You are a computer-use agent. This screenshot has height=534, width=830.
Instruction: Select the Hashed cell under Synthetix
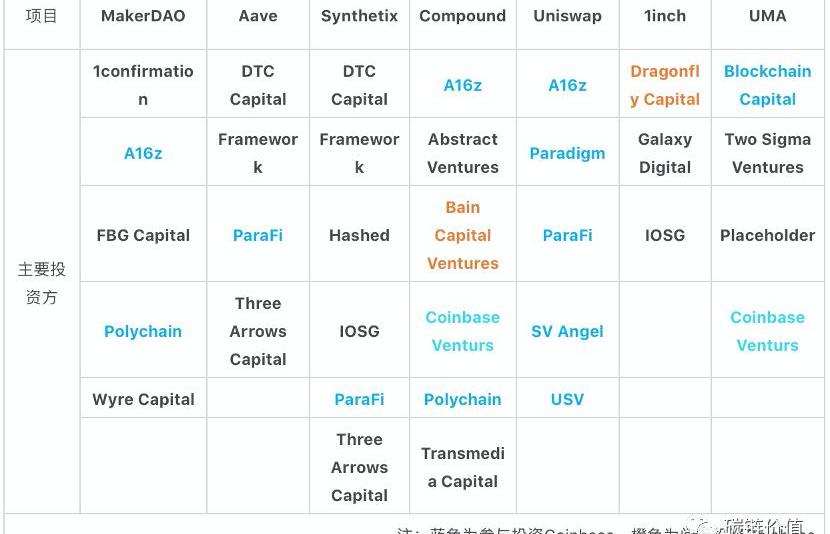point(359,235)
